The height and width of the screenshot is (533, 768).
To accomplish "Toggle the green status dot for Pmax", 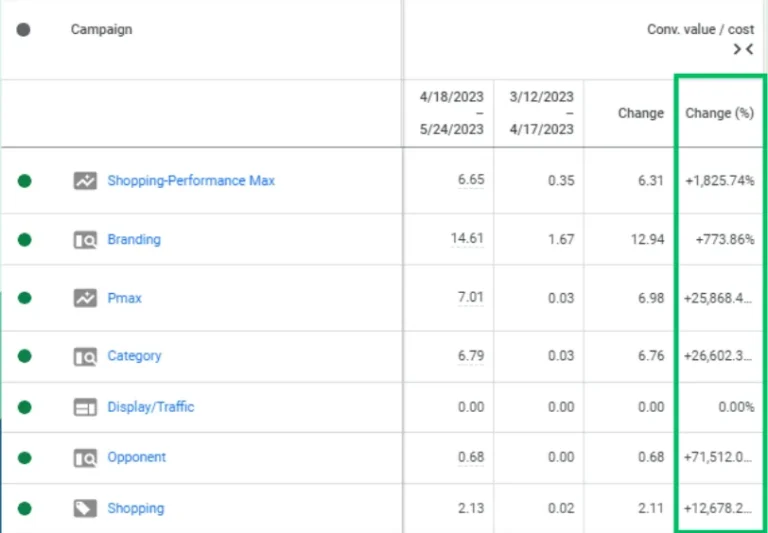I will 24,298.
